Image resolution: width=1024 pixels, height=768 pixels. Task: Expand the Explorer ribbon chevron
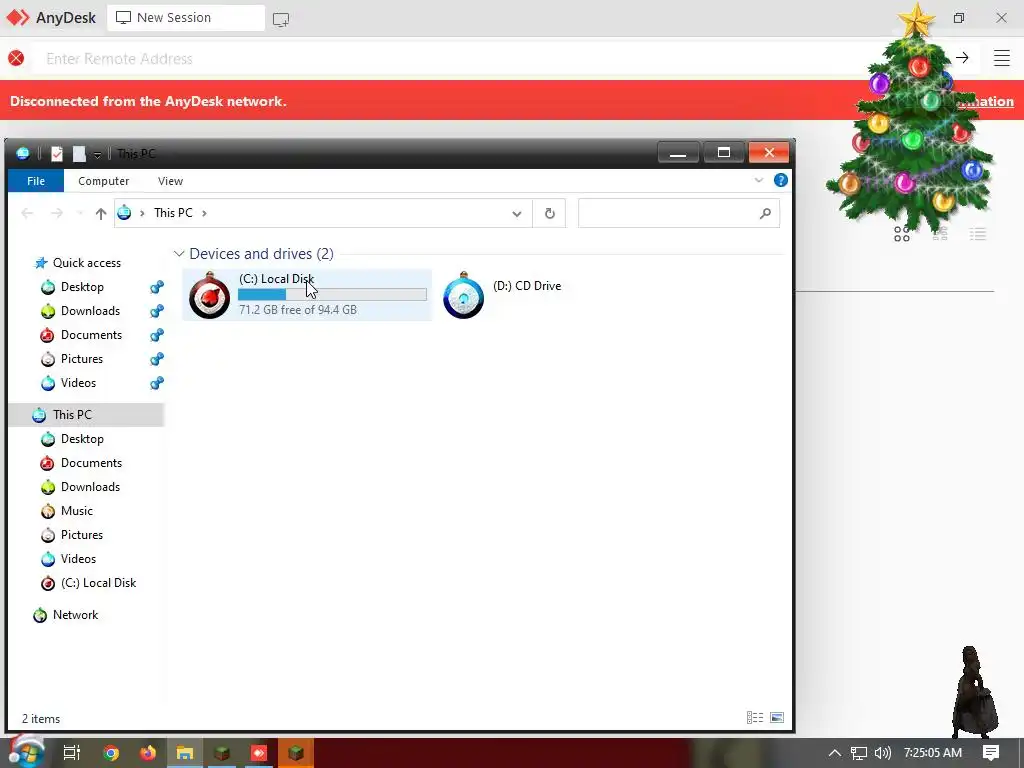(759, 180)
